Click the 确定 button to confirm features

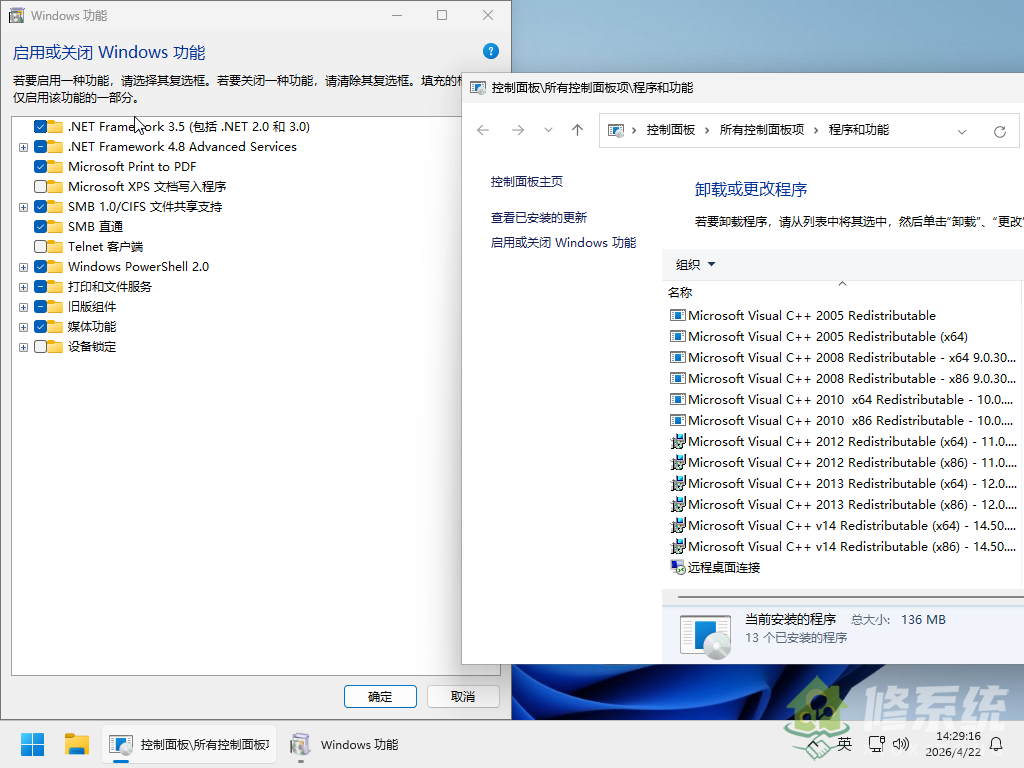tap(380, 696)
